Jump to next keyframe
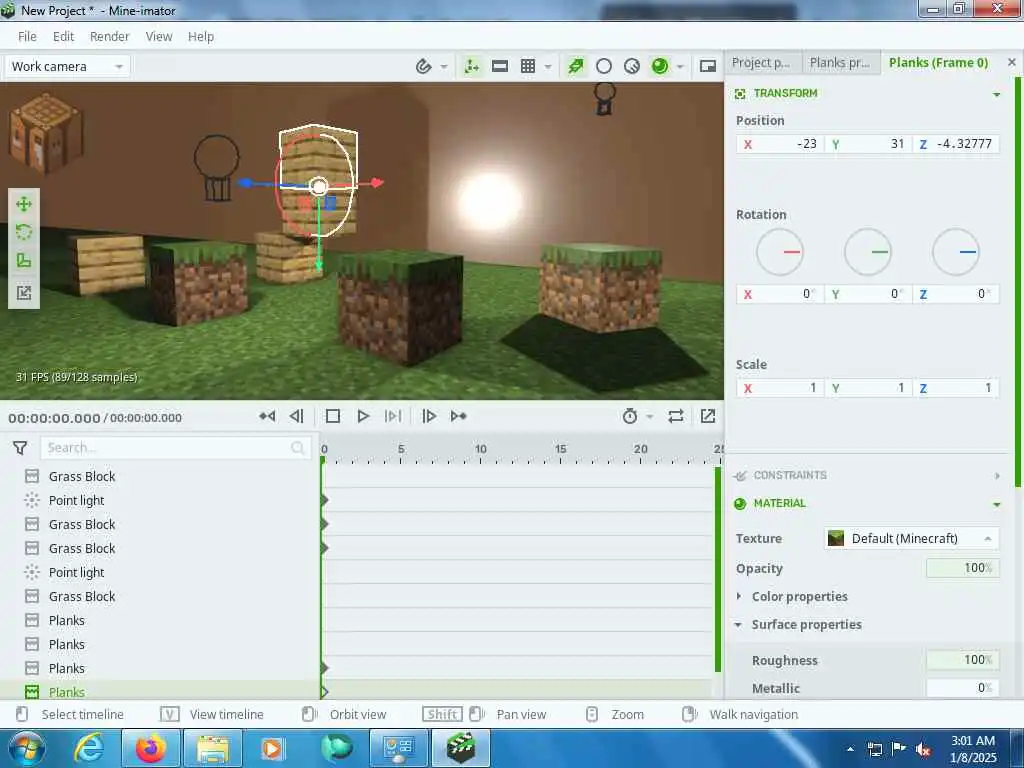This screenshot has height=768, width=1024. [458, 416]
